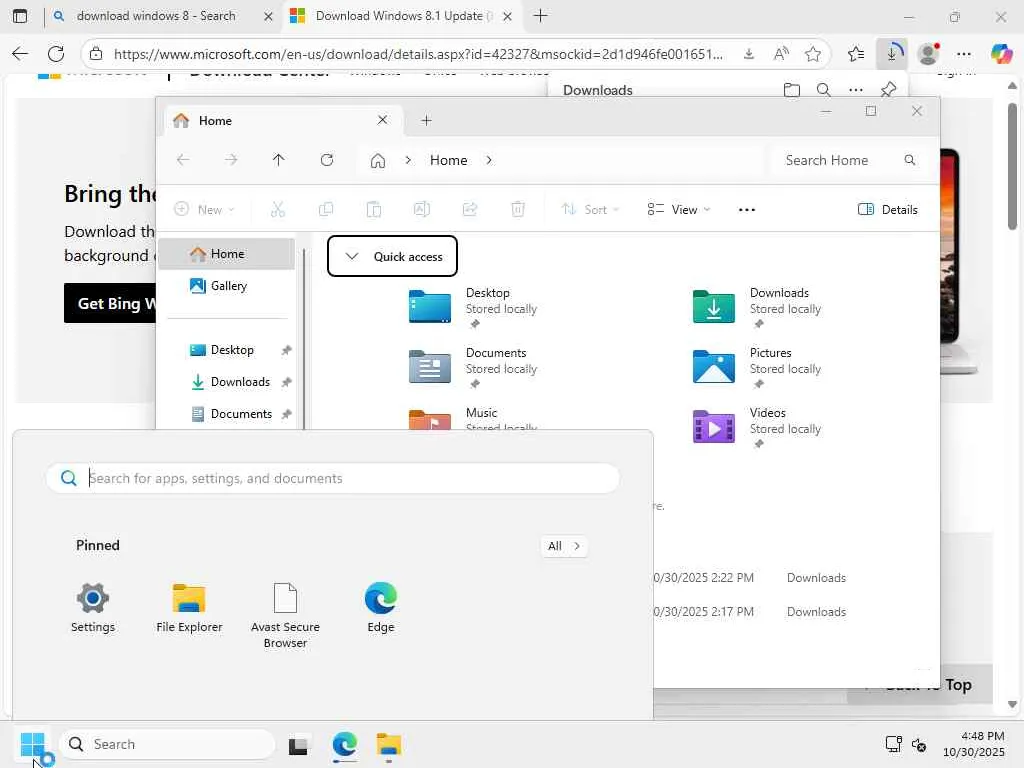
Task: Click the home icon in File Explorer address bar
Action: (x=377, y=161)
